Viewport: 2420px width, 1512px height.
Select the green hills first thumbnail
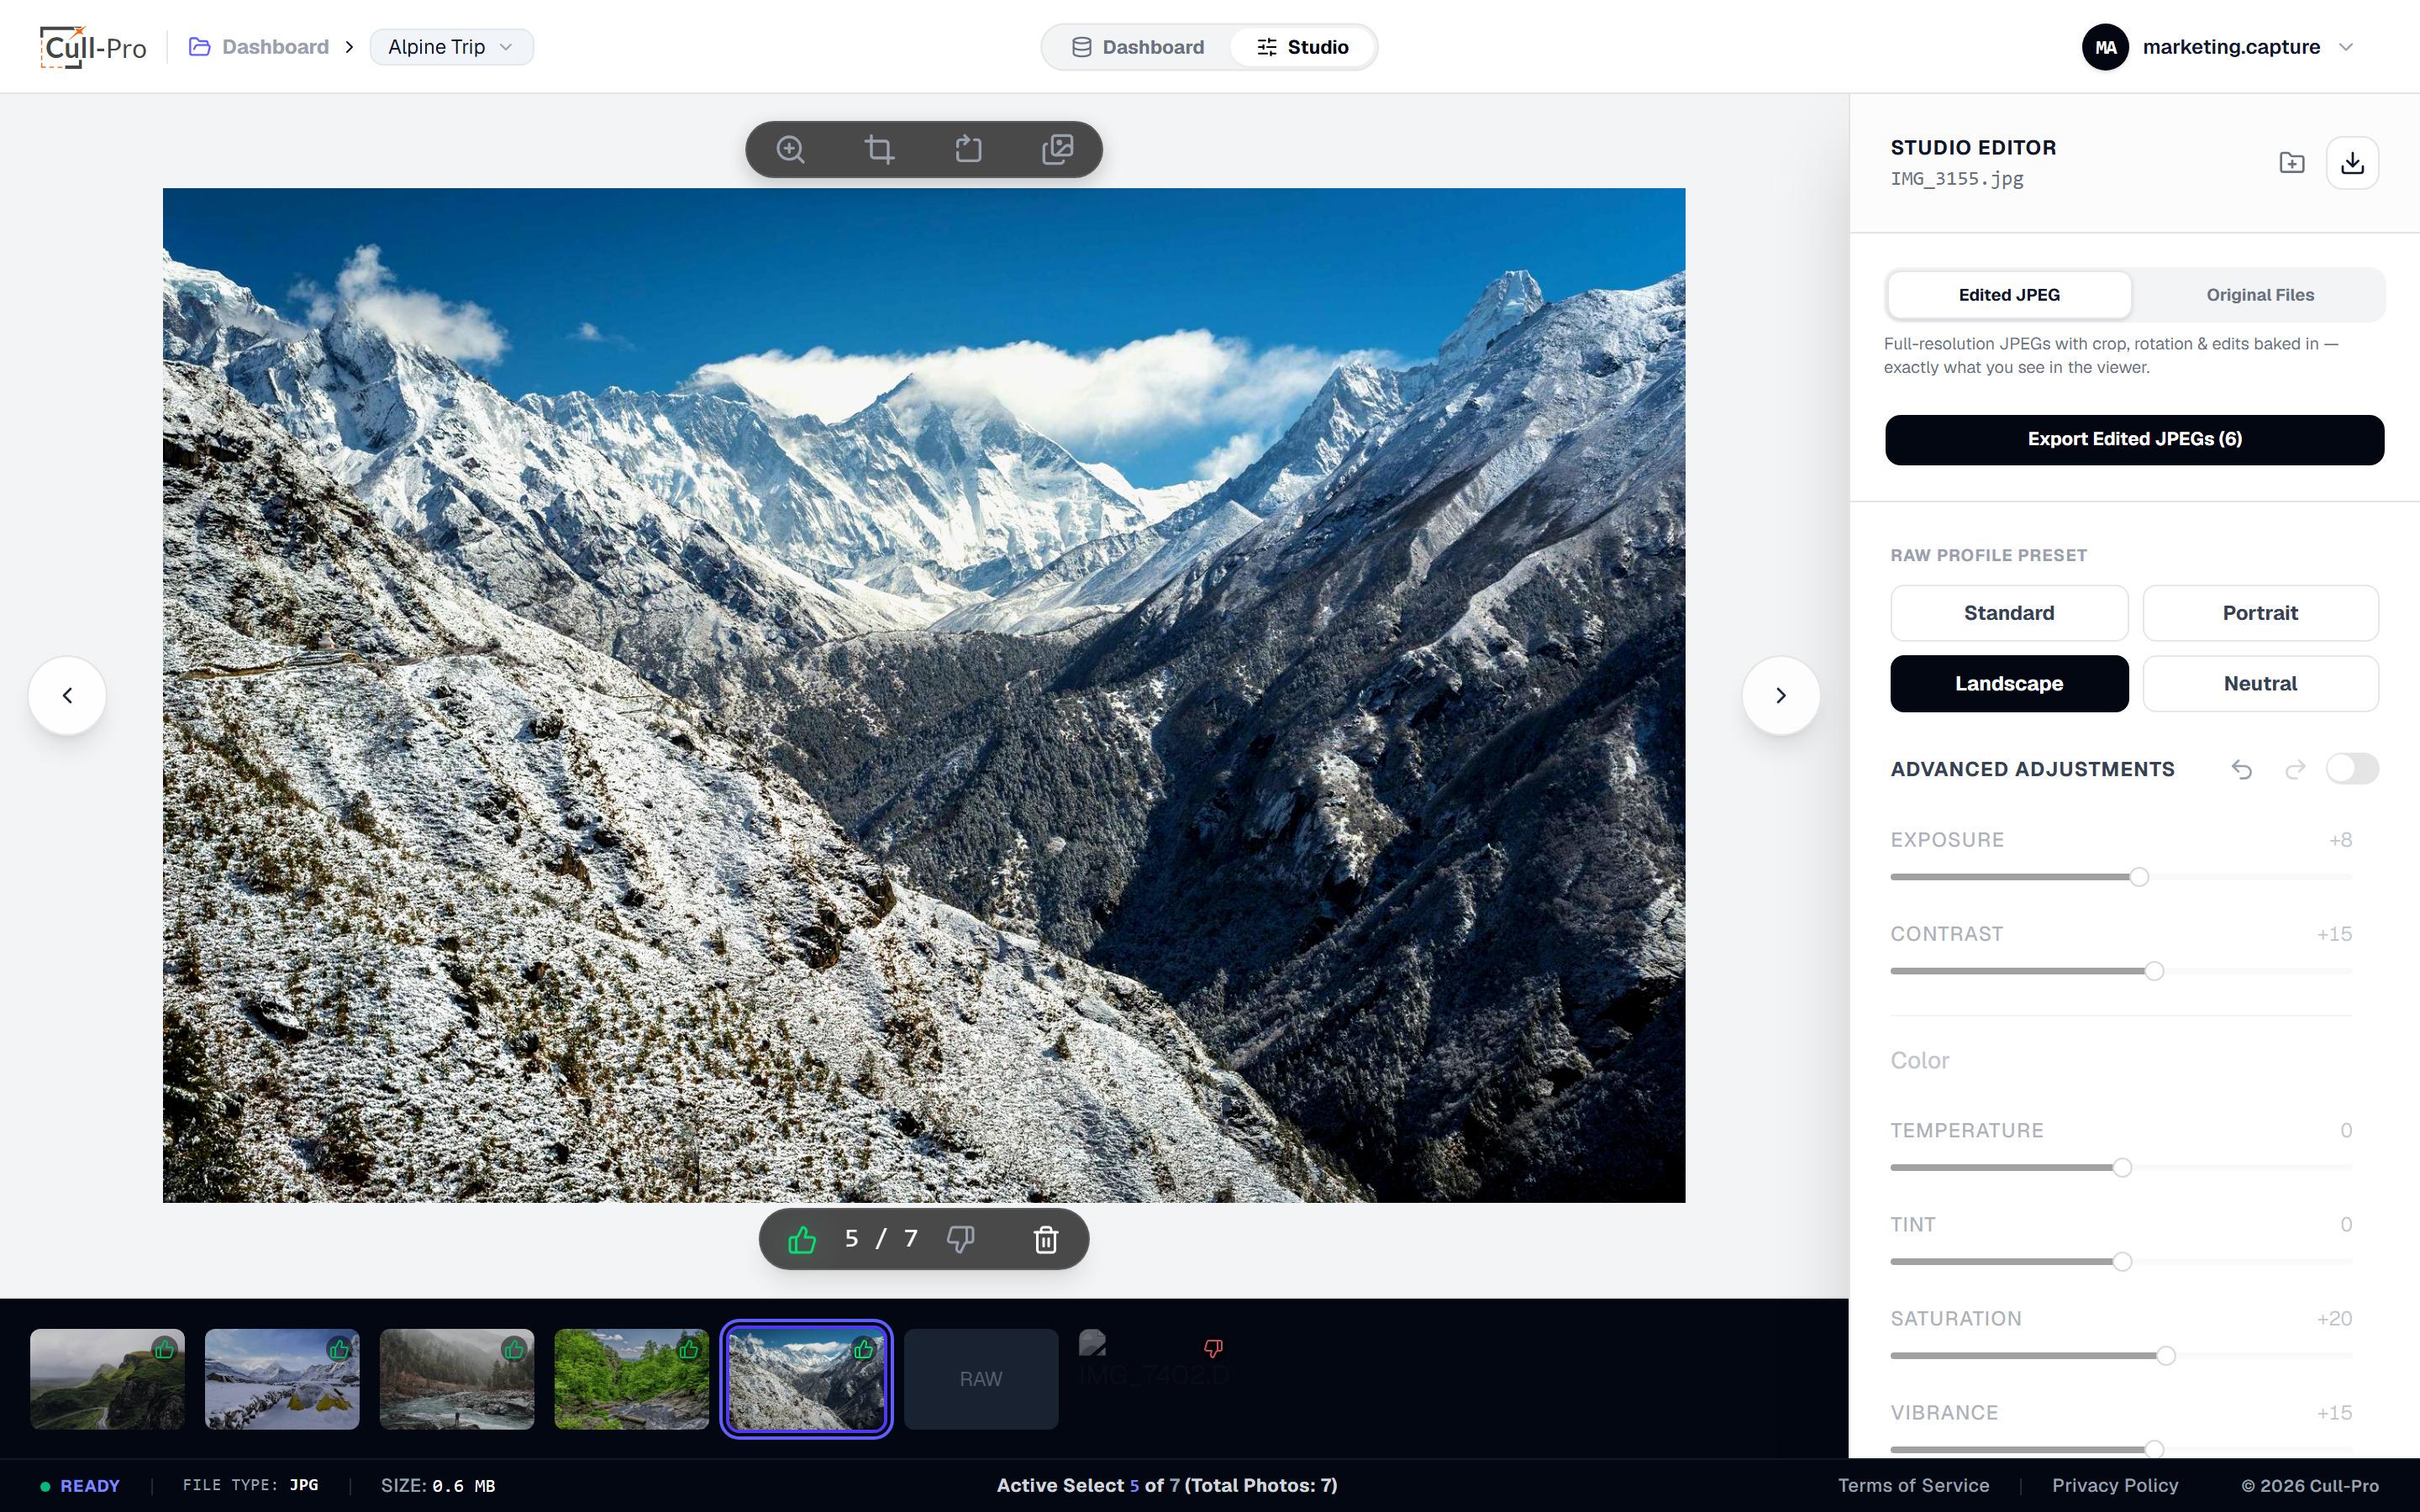[107, 1379]
